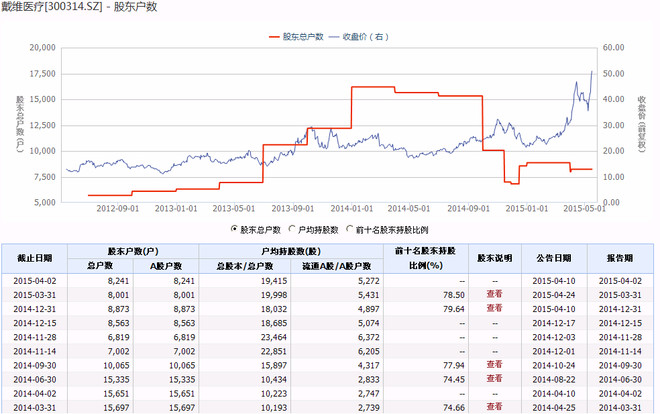Toggle the 股东总户数 red legend entry

(x=296, y=37)
